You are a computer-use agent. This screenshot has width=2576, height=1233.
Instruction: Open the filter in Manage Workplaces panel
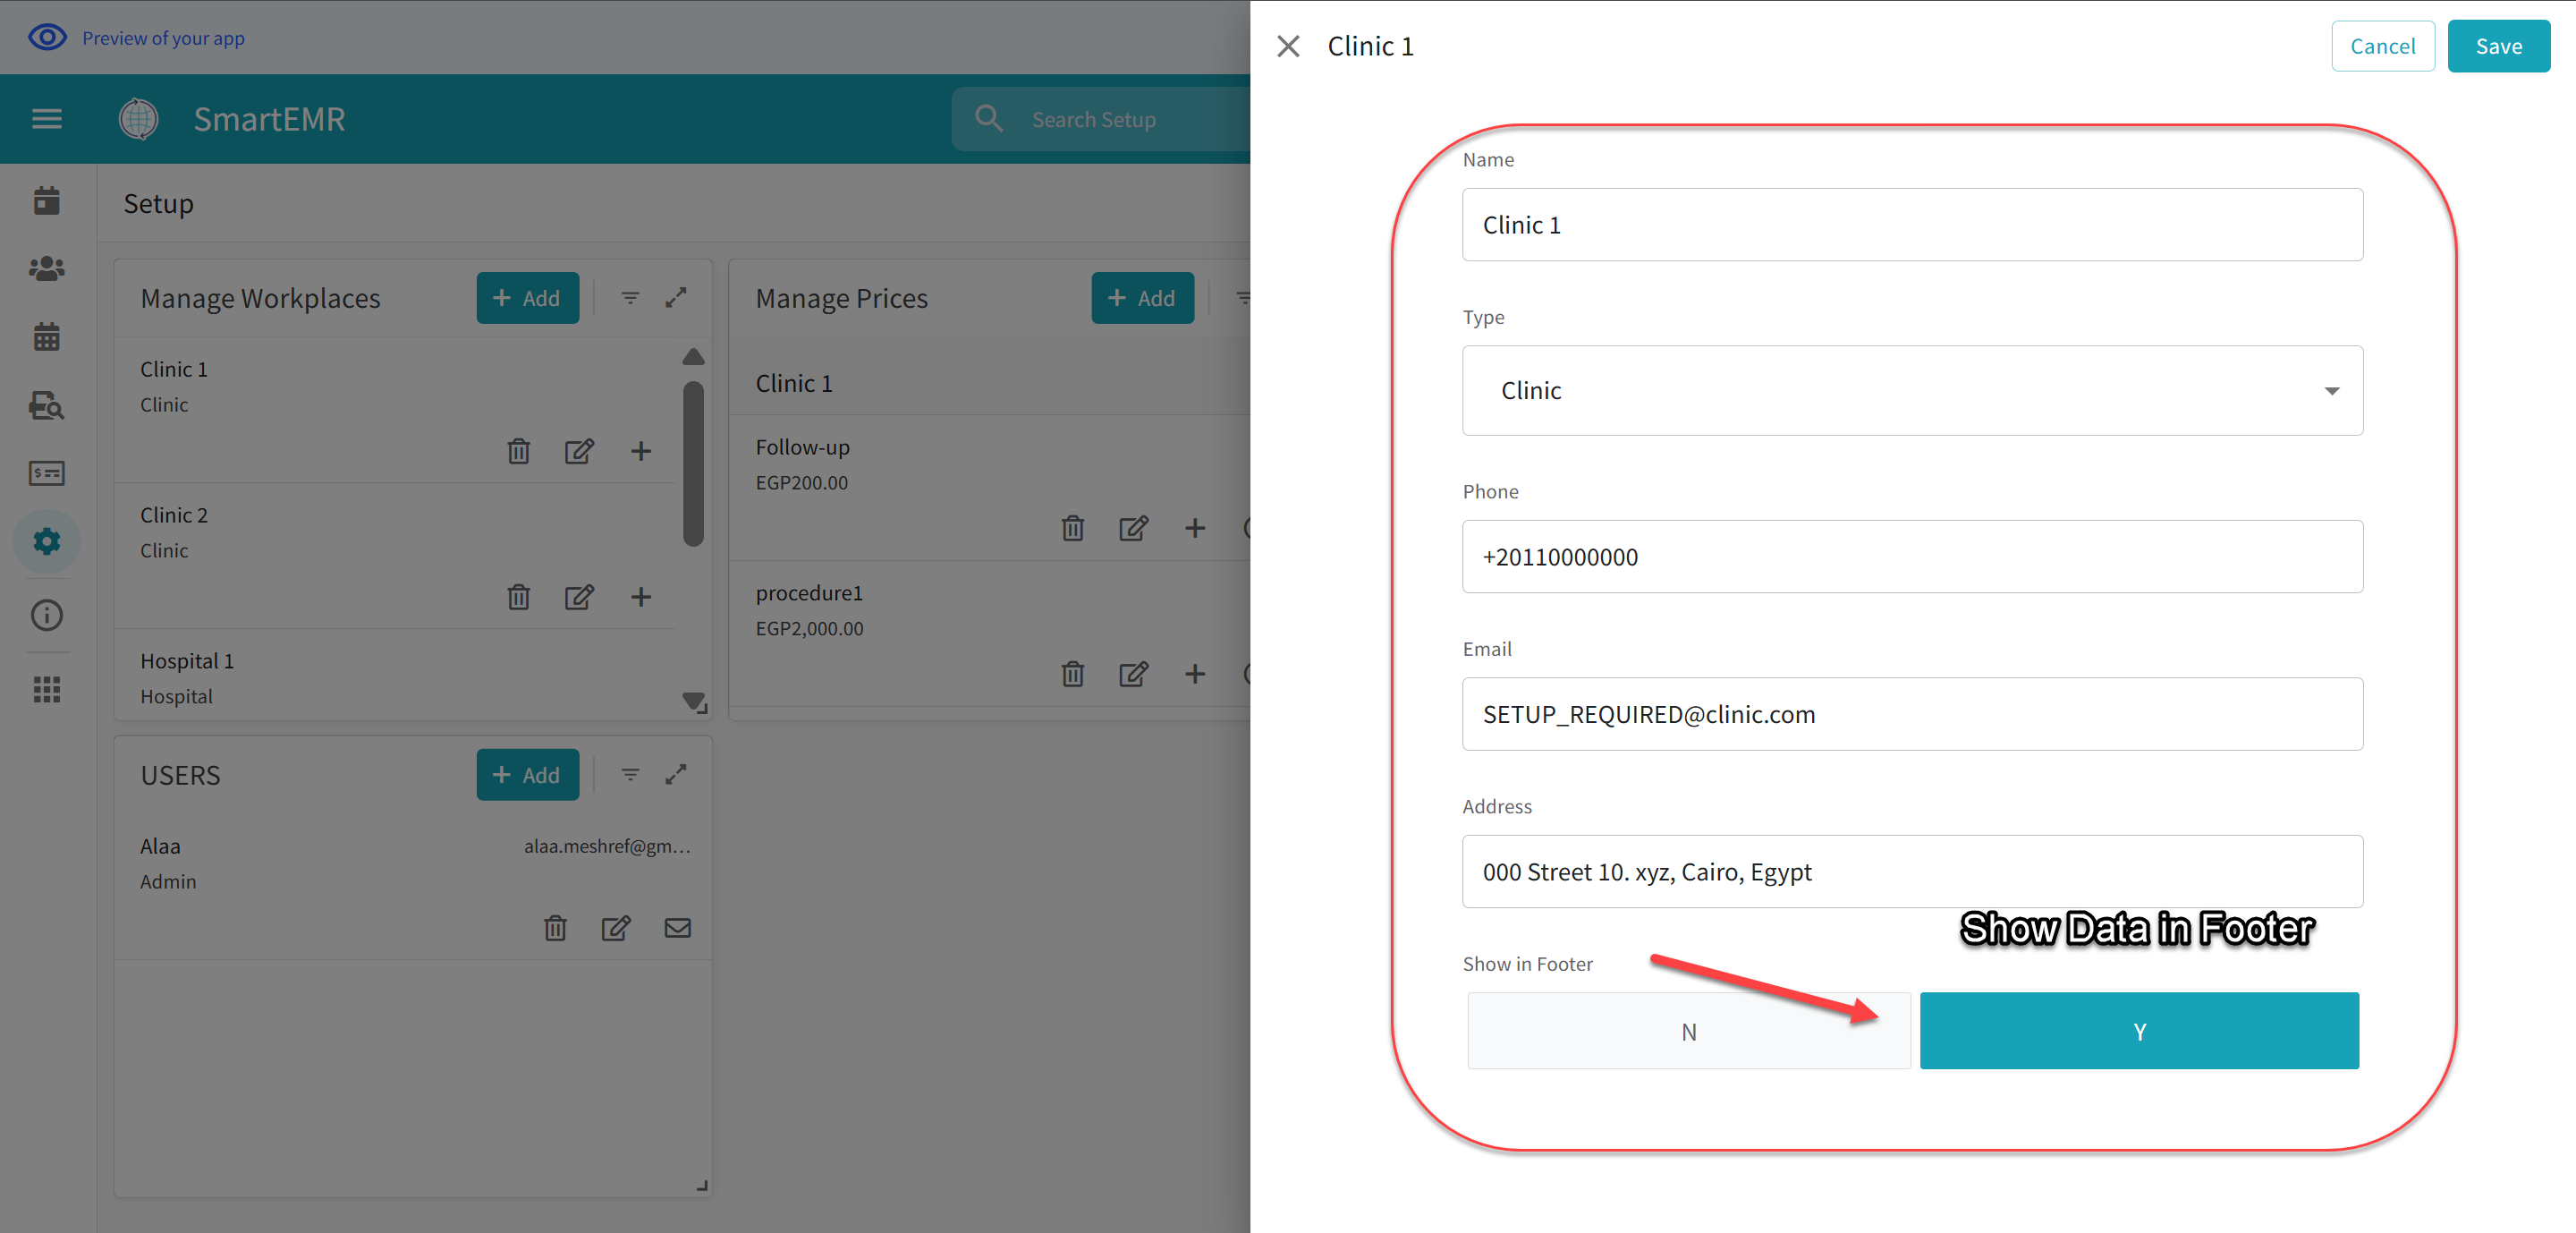point(630,297)
